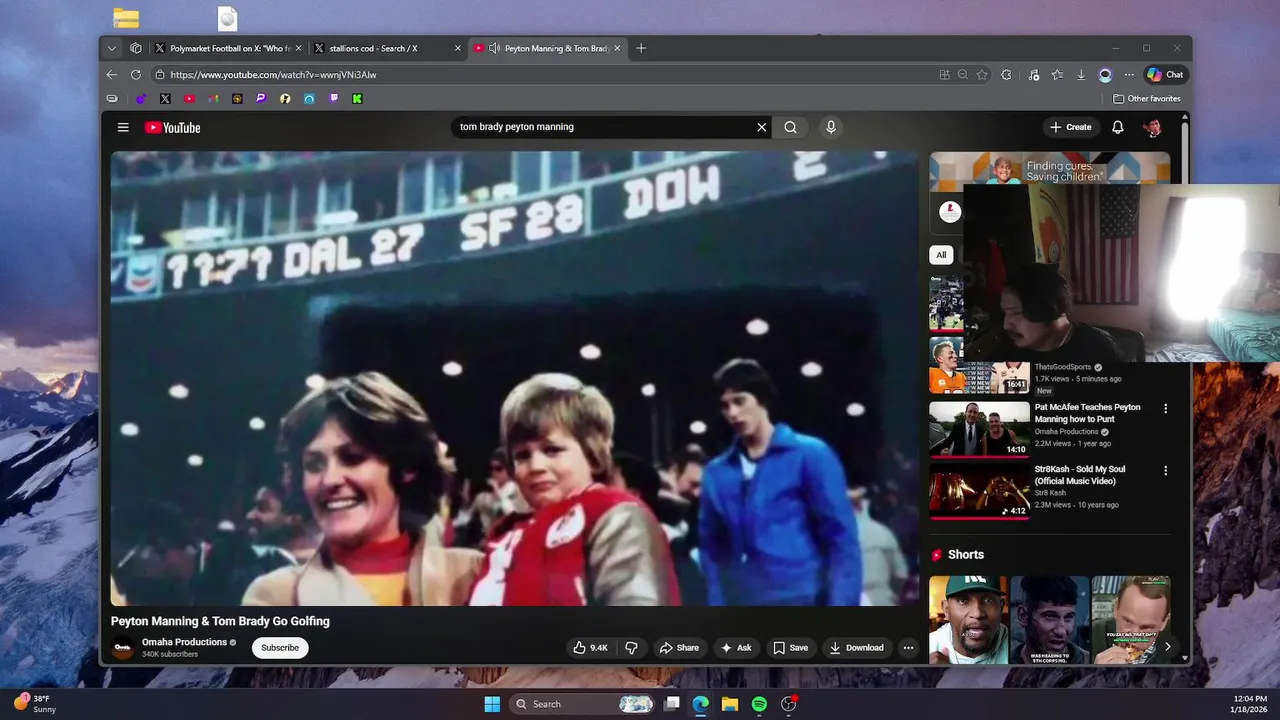Screen dimensions: 1280x720
Task: Open the tab search dropdown arrow
Action: click(x=111, y=48)
